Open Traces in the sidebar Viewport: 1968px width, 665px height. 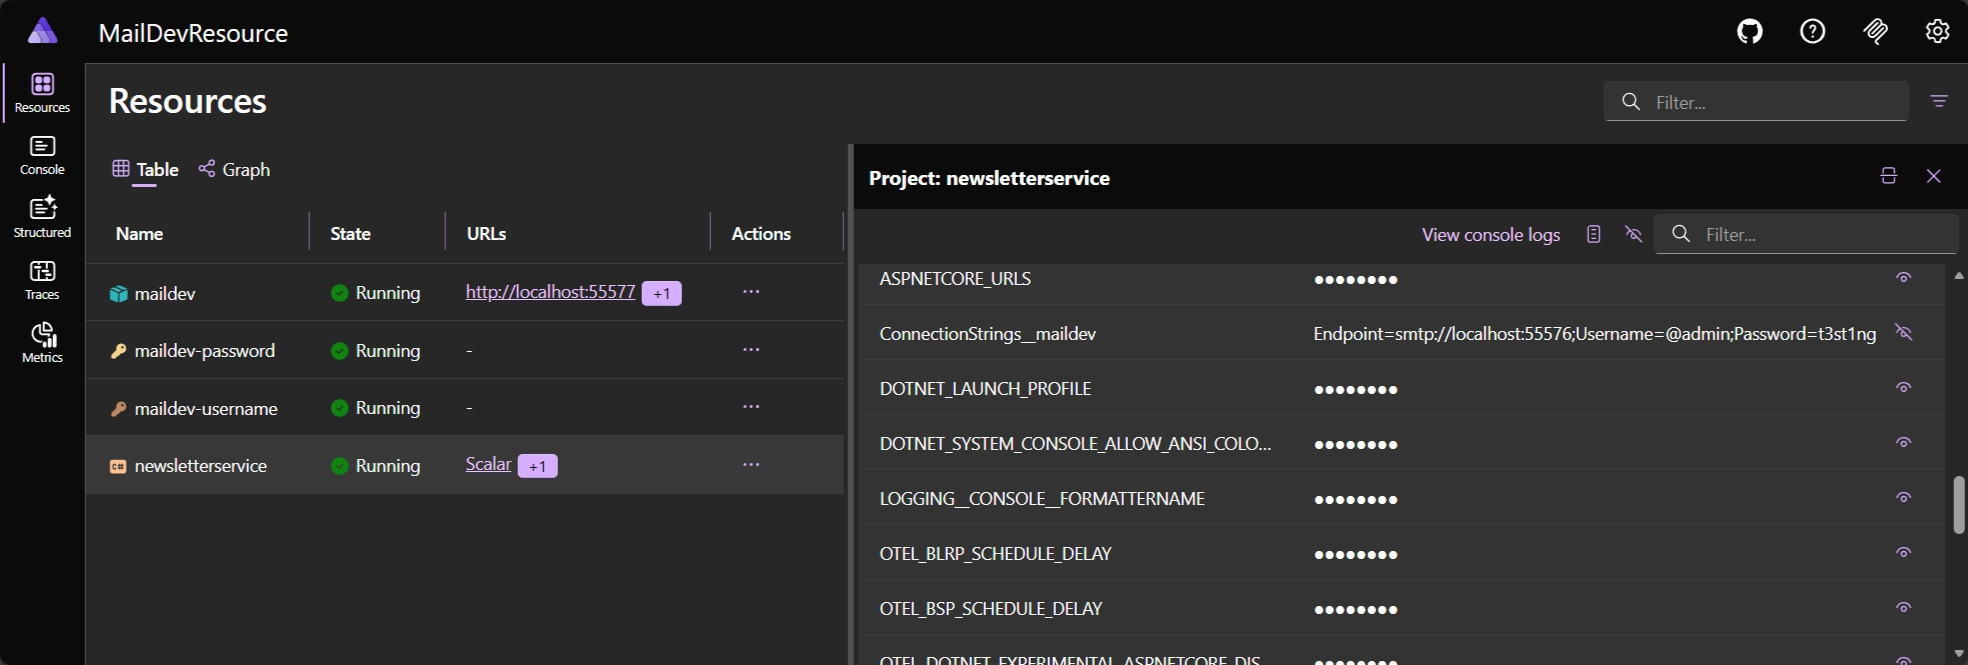42,281
